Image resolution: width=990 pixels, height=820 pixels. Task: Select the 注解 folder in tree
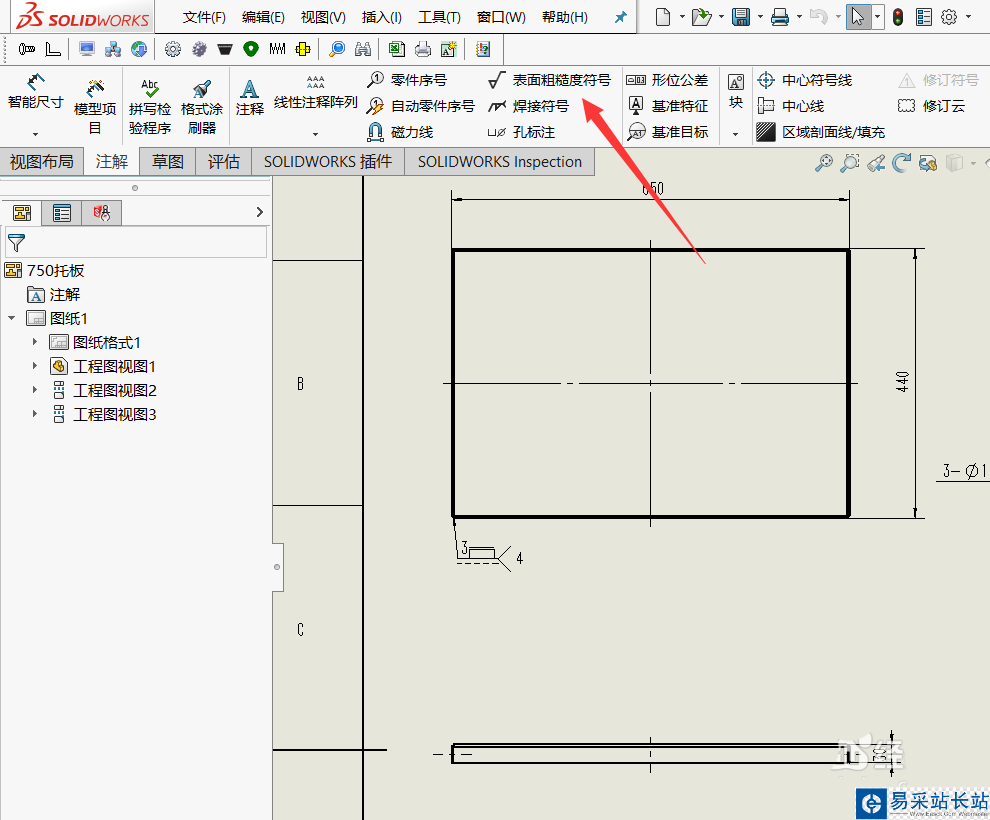[x=54, y=295]
